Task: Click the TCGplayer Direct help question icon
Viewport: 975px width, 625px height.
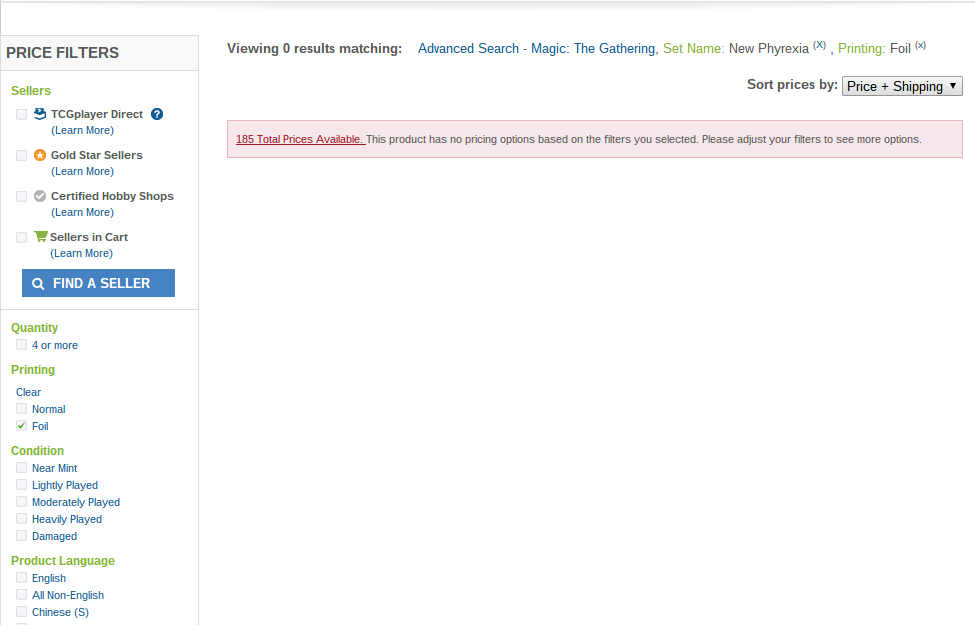Action: coord(157,114)
